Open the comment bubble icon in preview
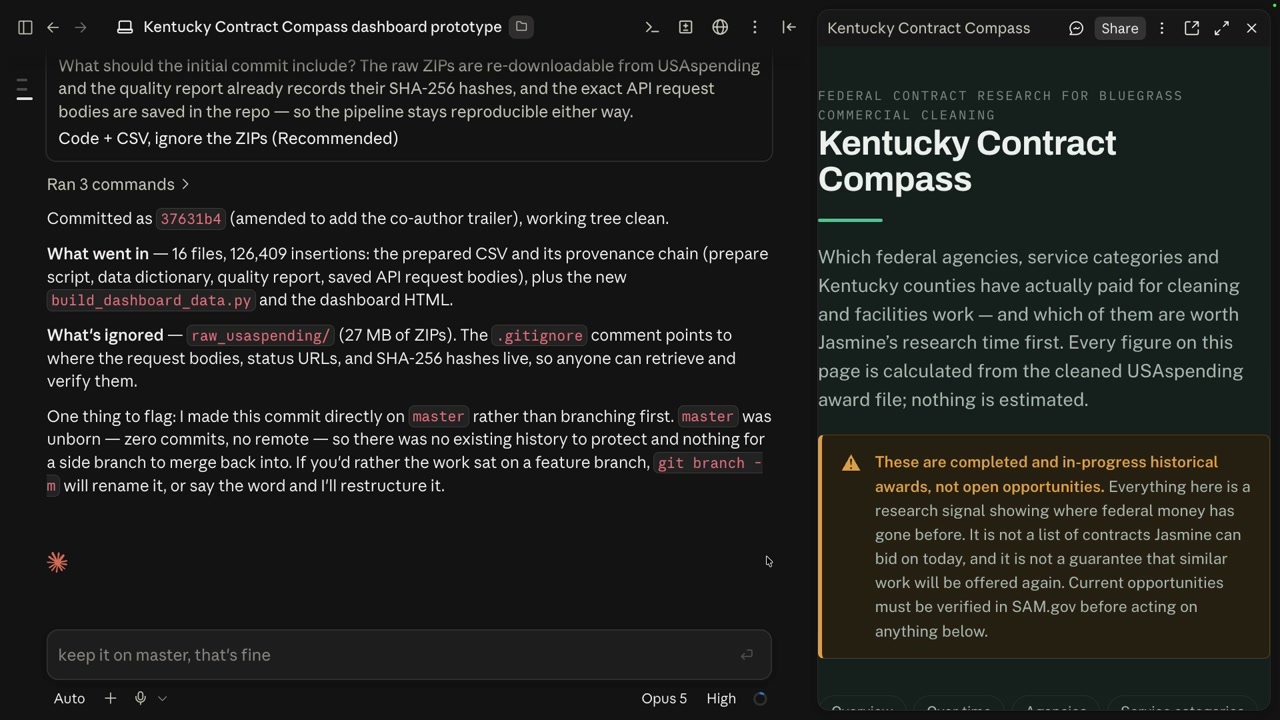The height and width of the screenshot is (720, 1280). (x=1076, y=28)
